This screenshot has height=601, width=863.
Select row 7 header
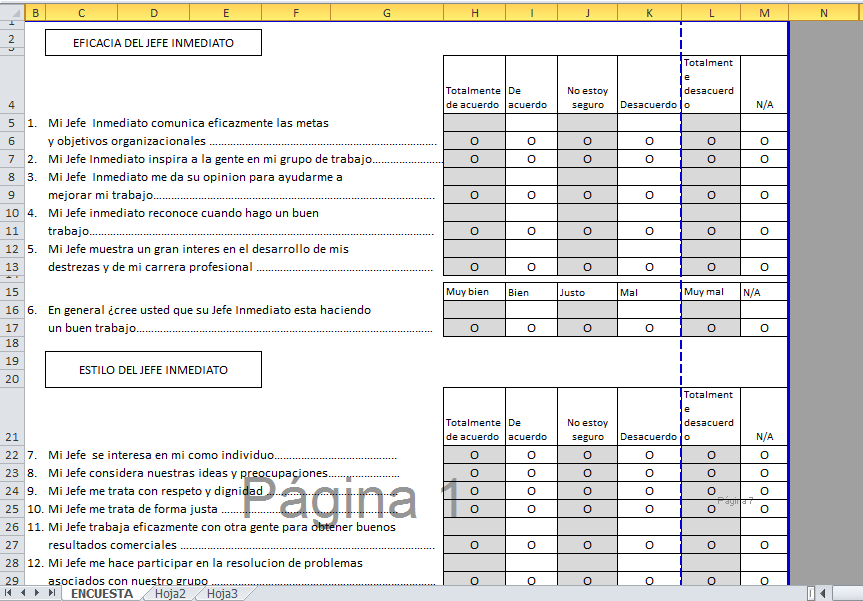pos(12,159)
